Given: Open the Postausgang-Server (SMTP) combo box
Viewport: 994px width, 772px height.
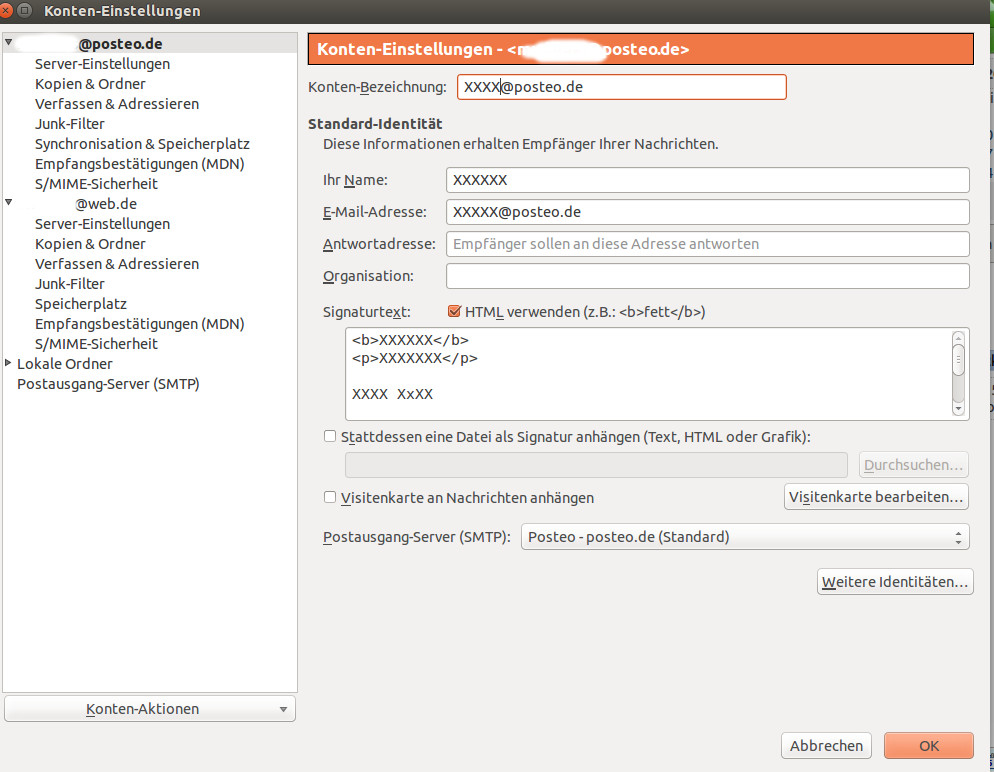Looking at the screenshot, I should click(745, 537).
